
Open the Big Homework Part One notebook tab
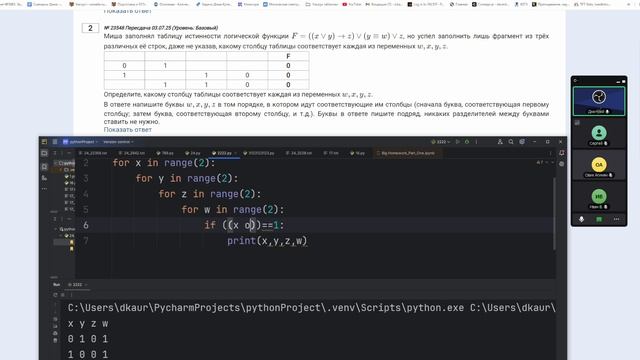click(x=406, y=153)
